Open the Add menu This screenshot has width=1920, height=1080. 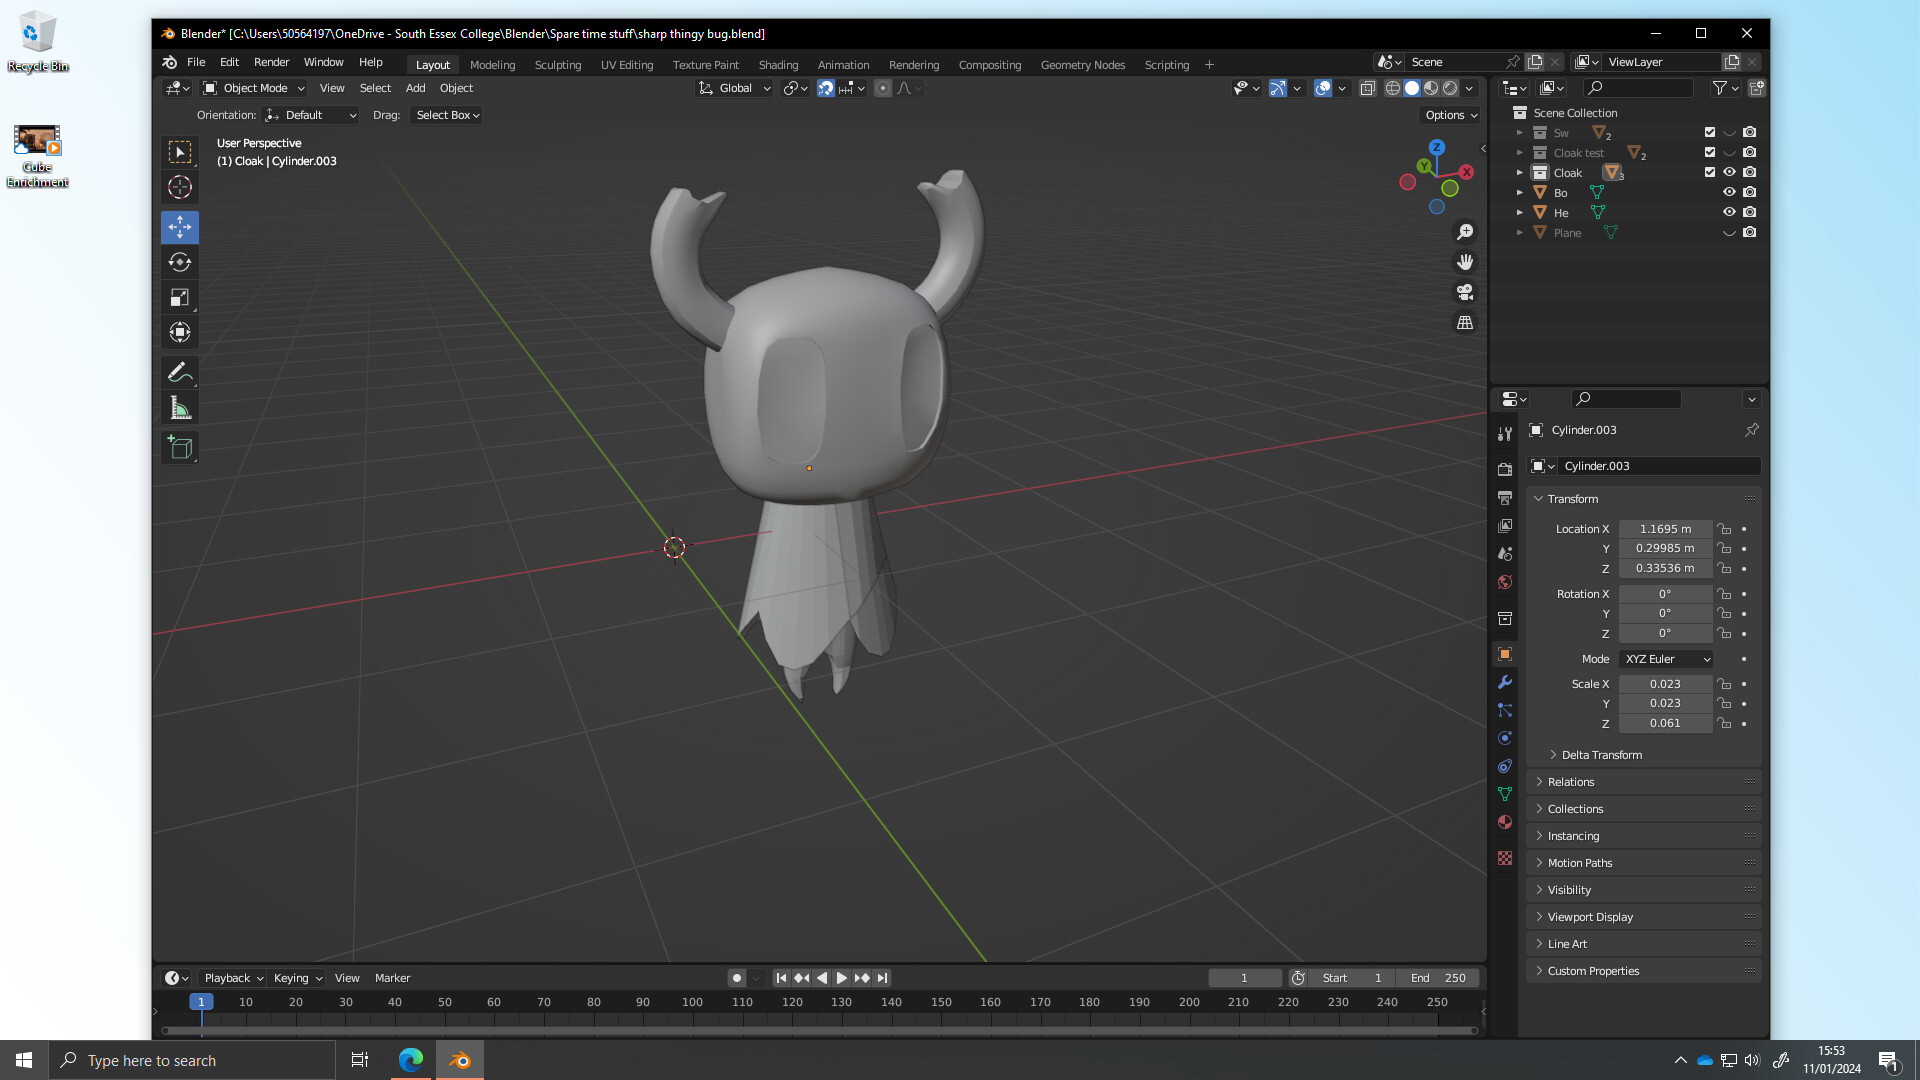[415, 88]
